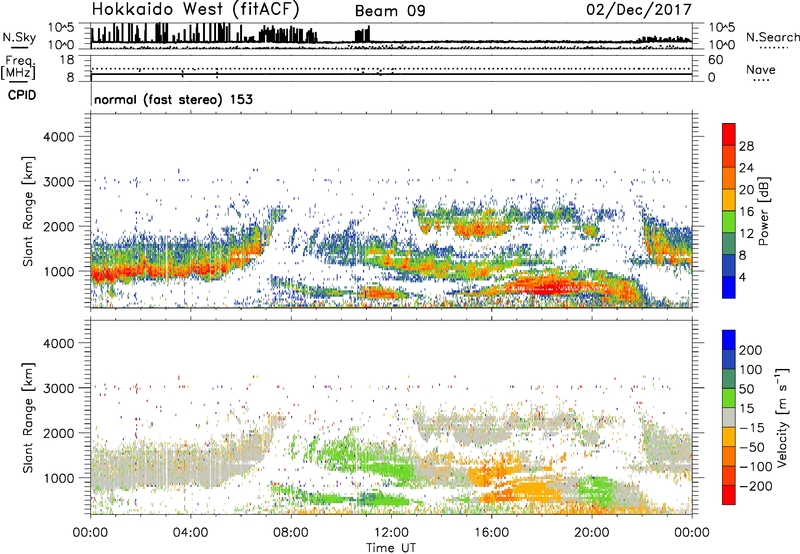Click the Slant Range [km] label of velocity panel

pos(28,418)
